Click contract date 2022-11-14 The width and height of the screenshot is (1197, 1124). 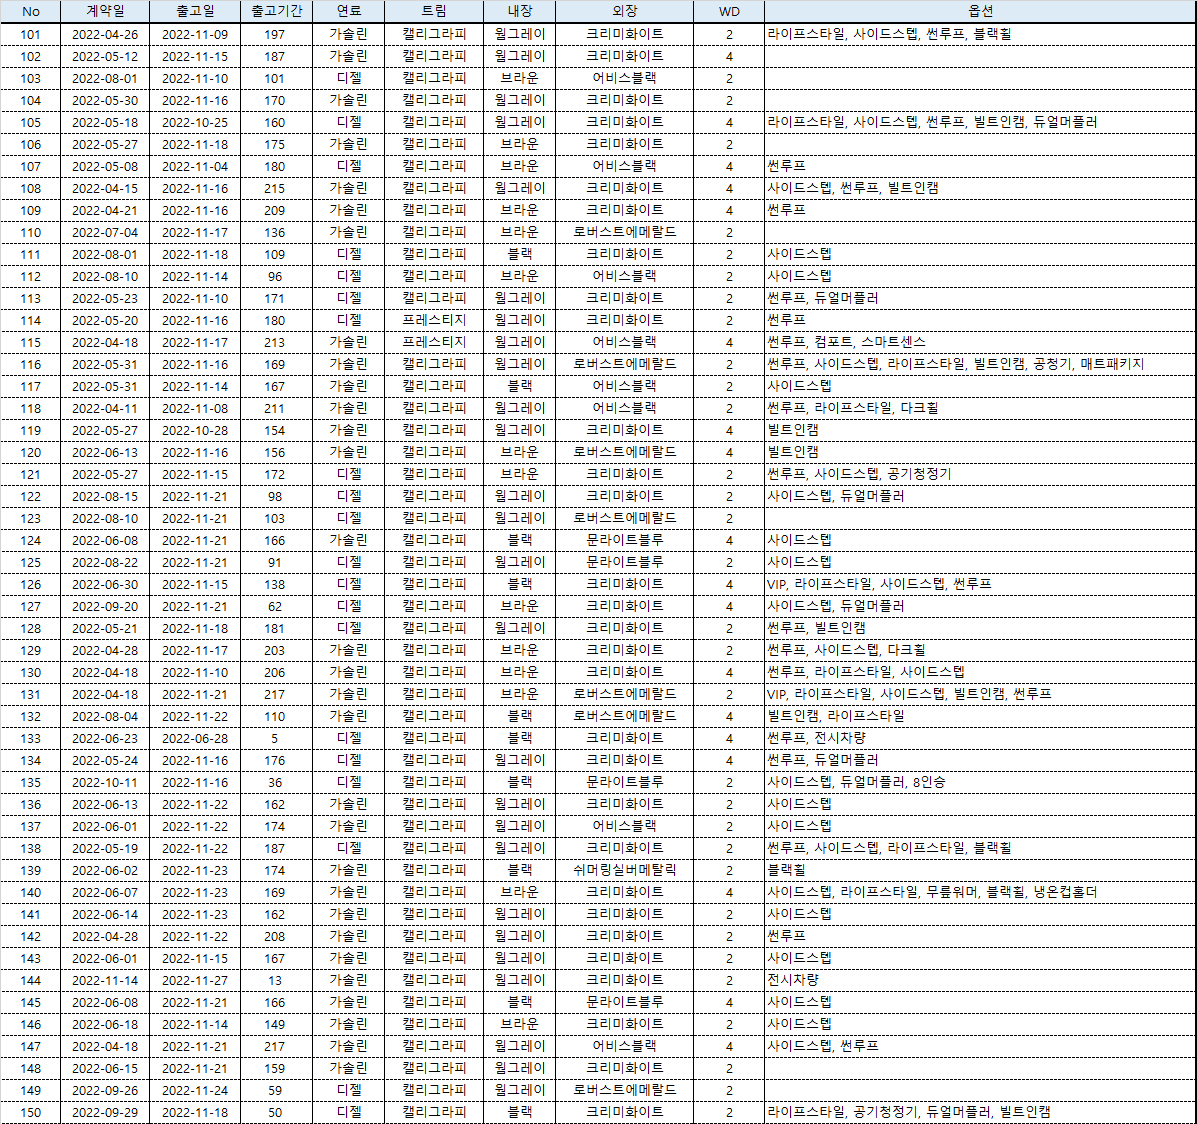click(x=105, y=980)
